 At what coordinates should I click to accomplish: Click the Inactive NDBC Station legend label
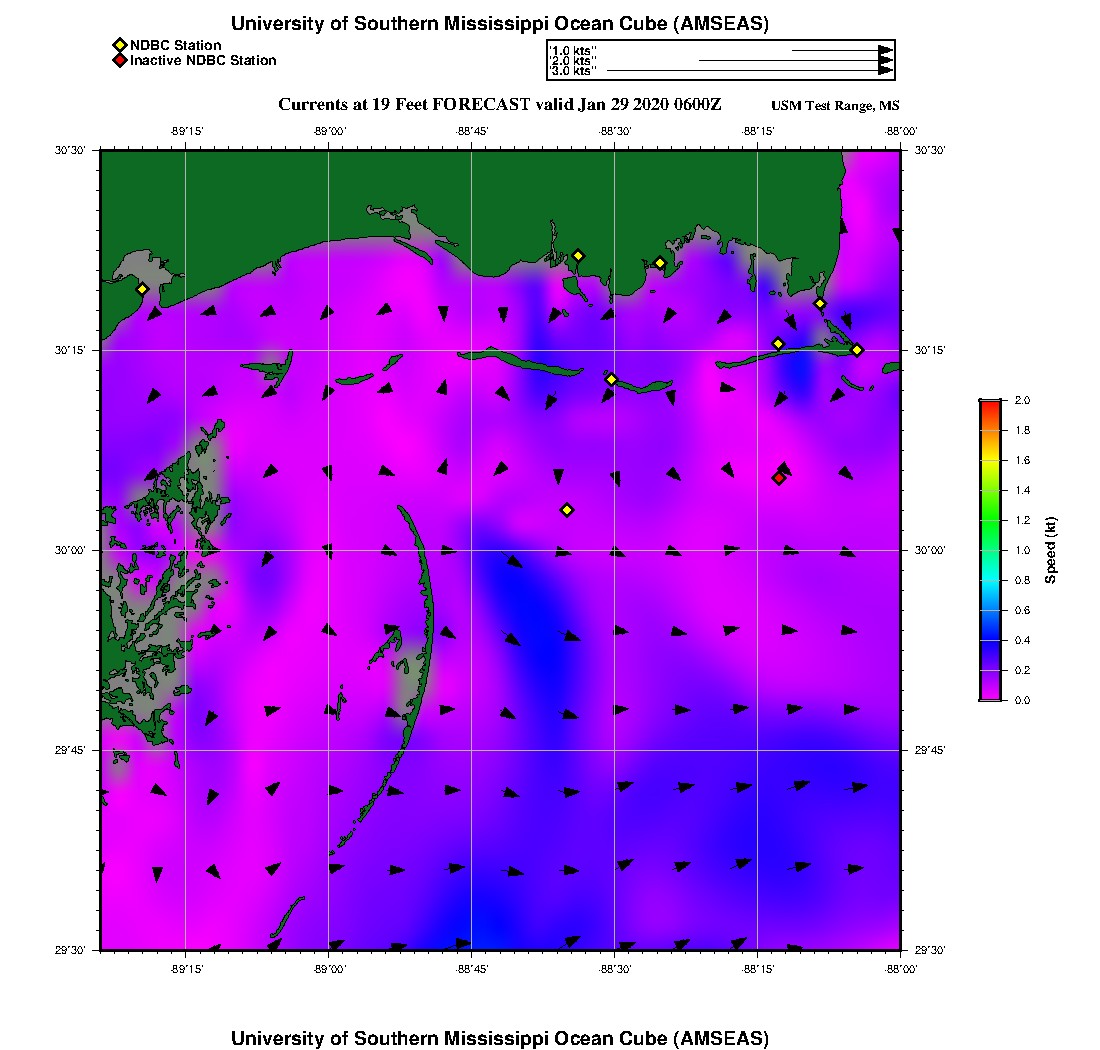pyautogui.click(x=203, y=60)
